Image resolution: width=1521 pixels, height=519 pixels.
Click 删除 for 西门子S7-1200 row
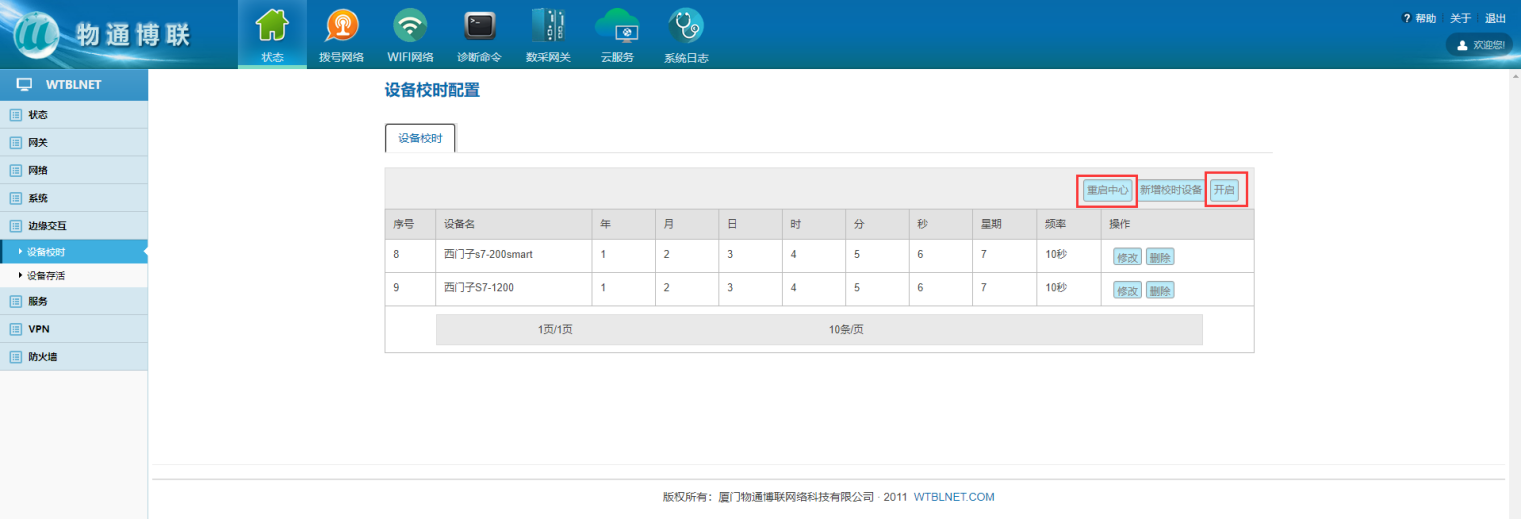point(1160,290)
